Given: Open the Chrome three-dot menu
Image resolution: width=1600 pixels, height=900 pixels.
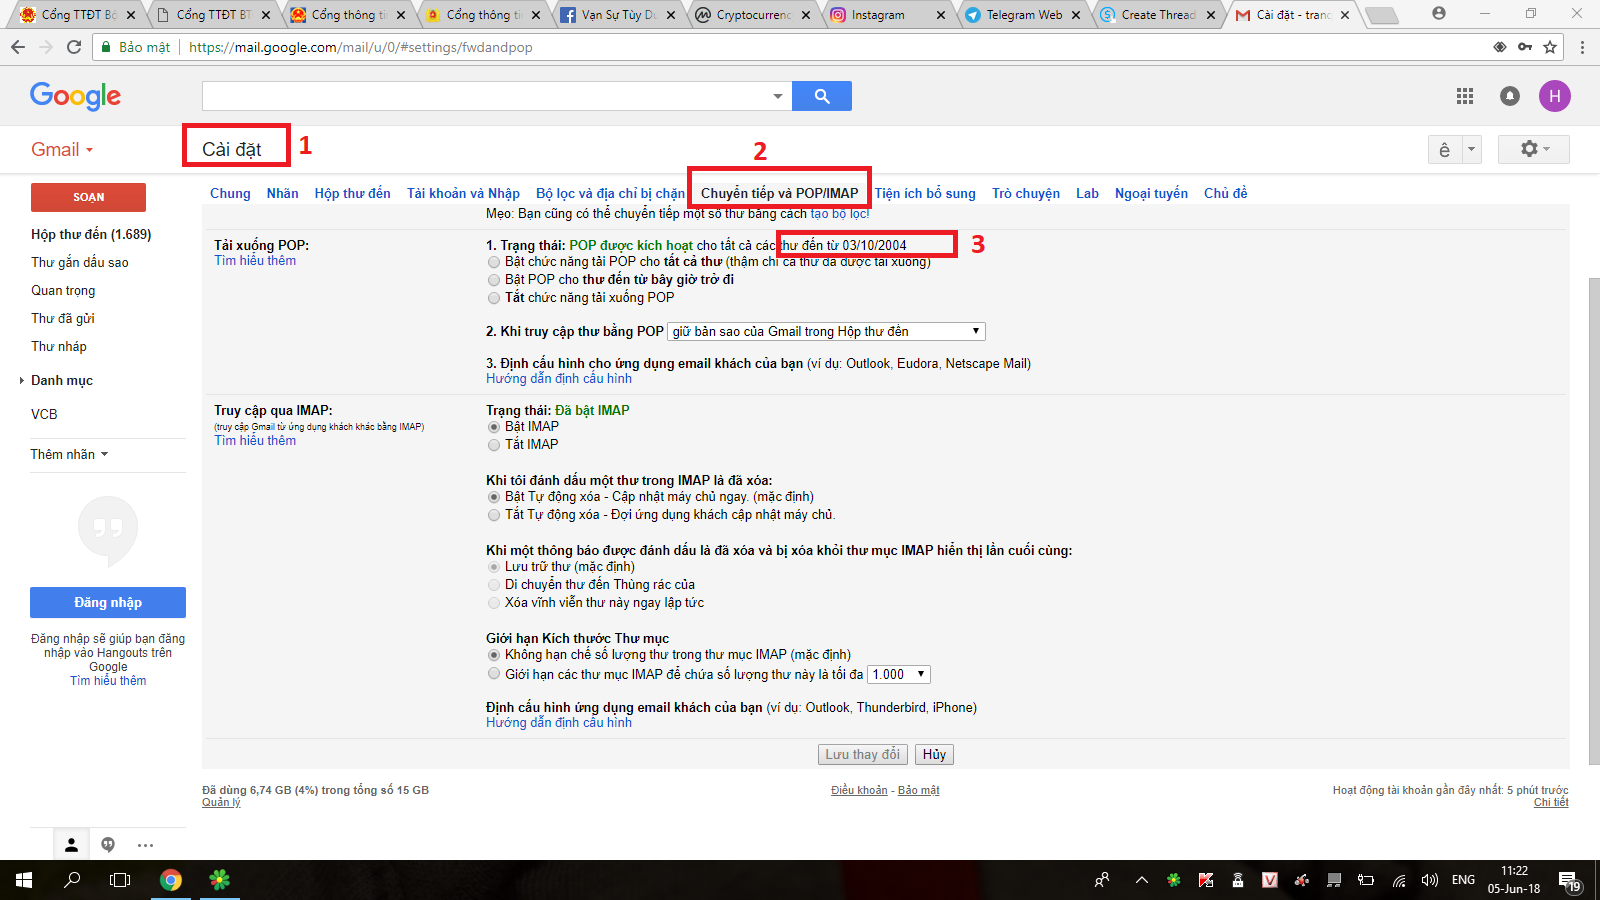Looking at the screenshot, I should [1582, 47].
